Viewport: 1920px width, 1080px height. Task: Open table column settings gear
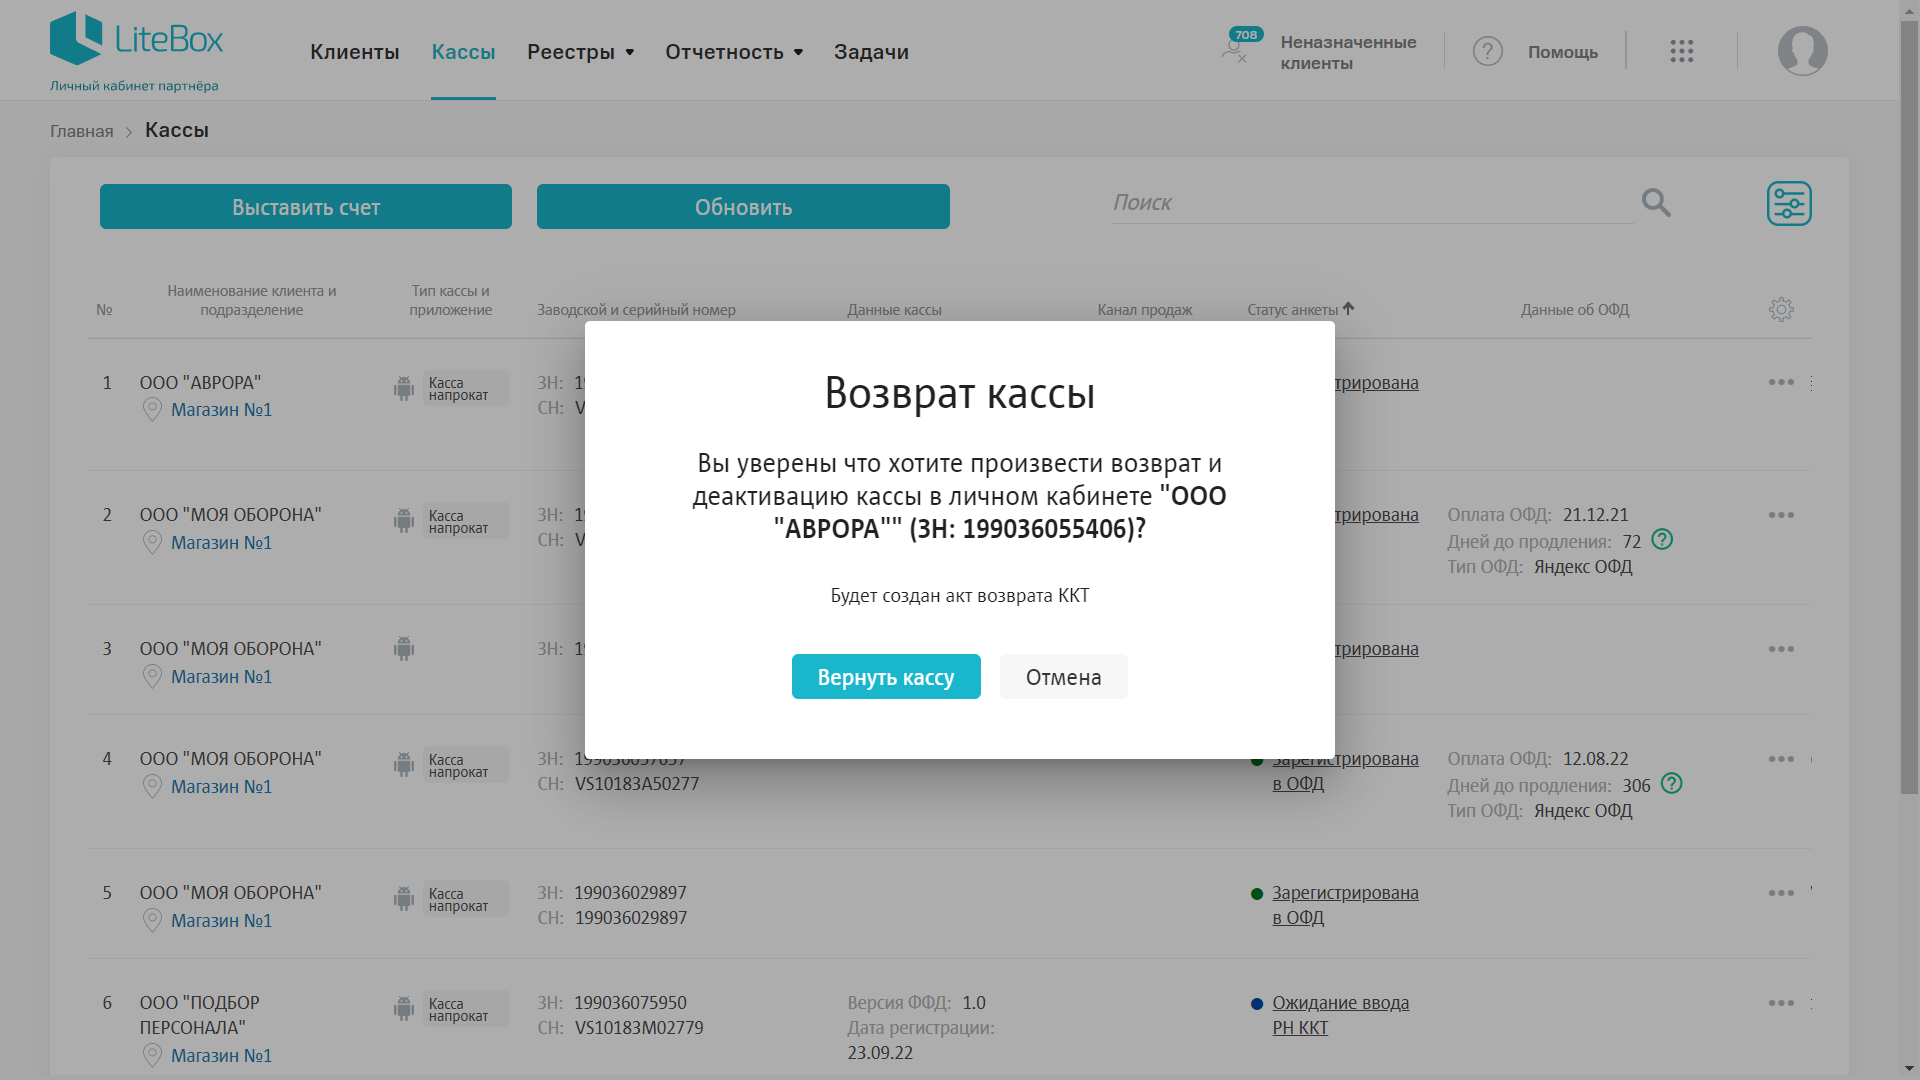coord(1781,310)
